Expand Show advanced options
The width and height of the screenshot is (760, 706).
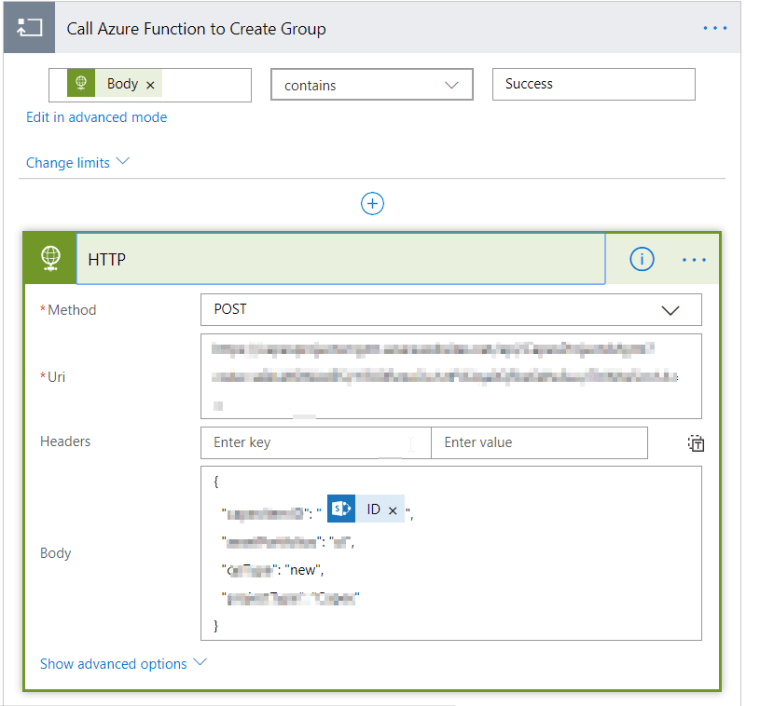(x=123, y=663)
